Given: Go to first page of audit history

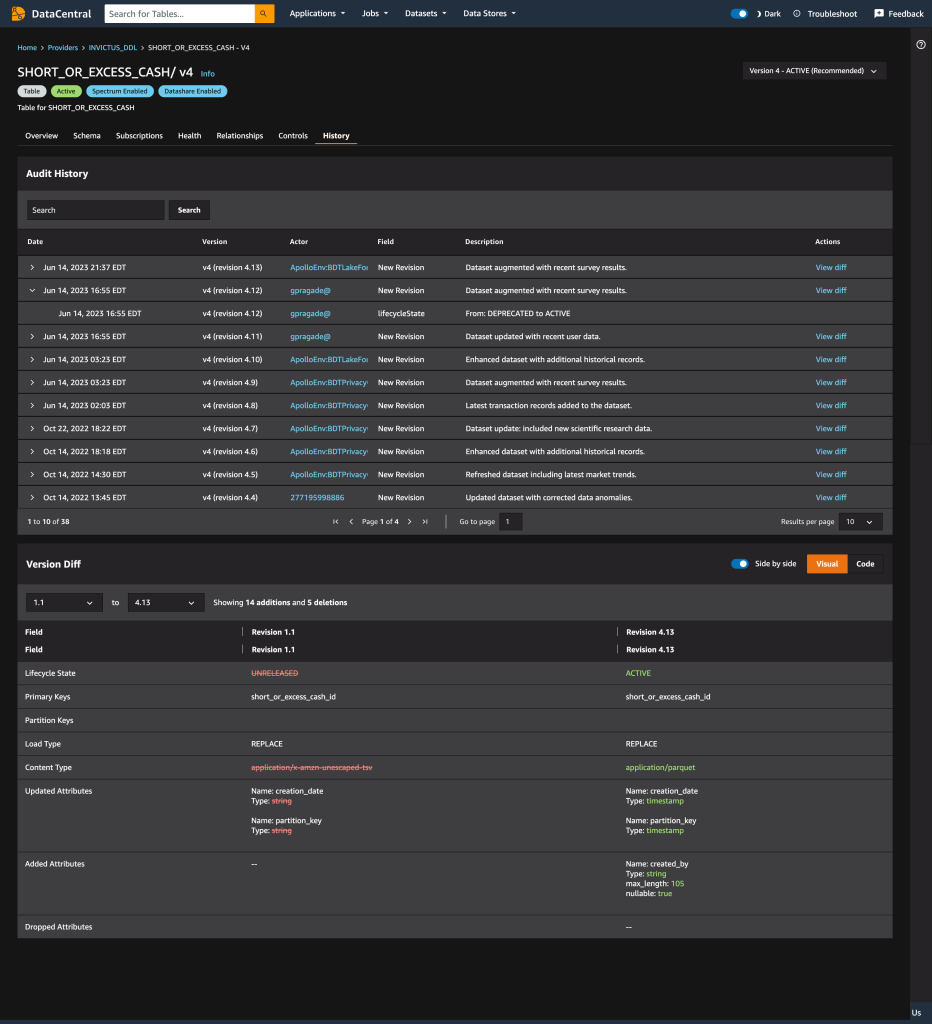Looking at the screenshot, I should pyautogui.click(x=336, y=522).
